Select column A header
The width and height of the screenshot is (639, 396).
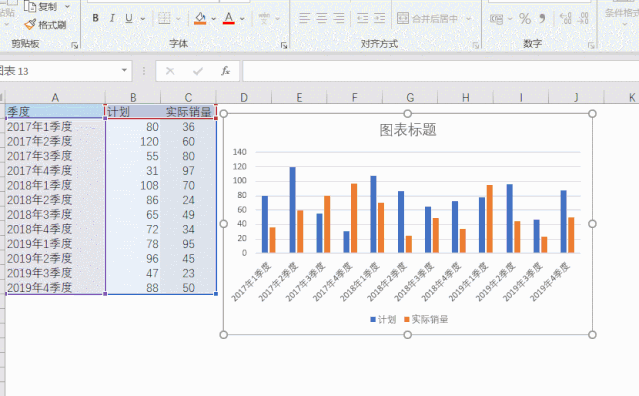click(55, 97)
